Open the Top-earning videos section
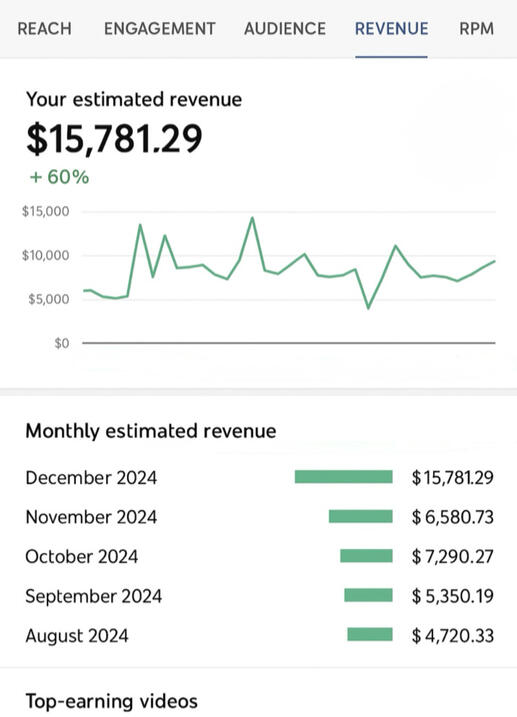Image resolution: width=517 pixels, height=717 pixels. 112,701
